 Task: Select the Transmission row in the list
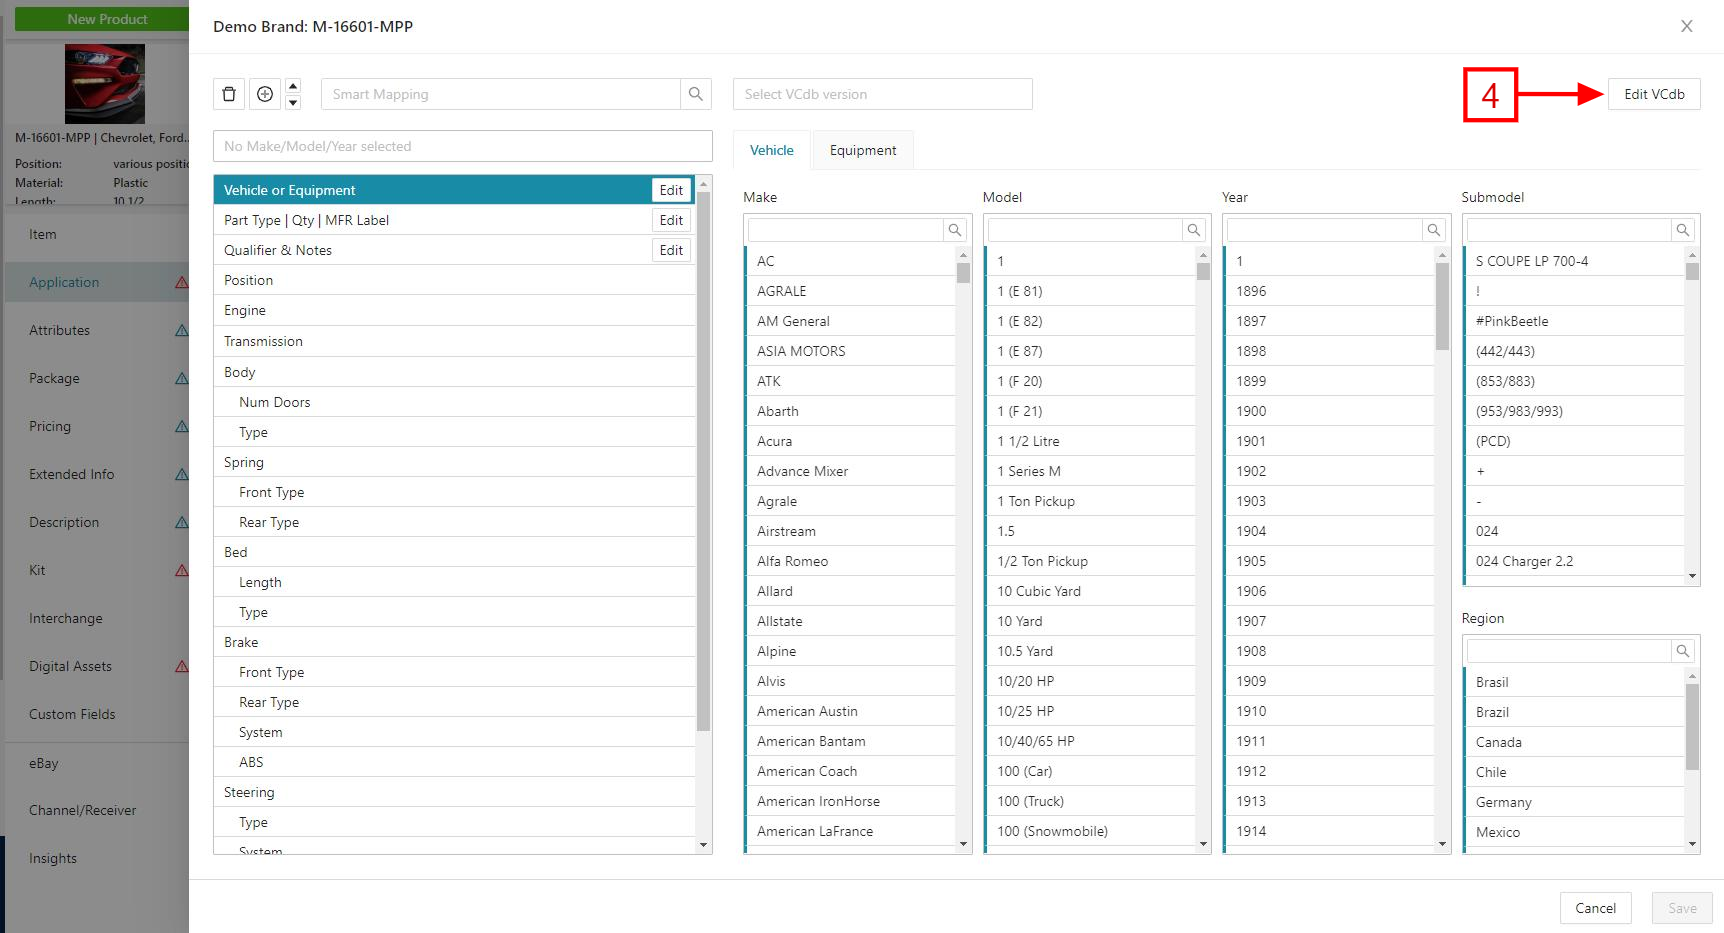point(454,341)
